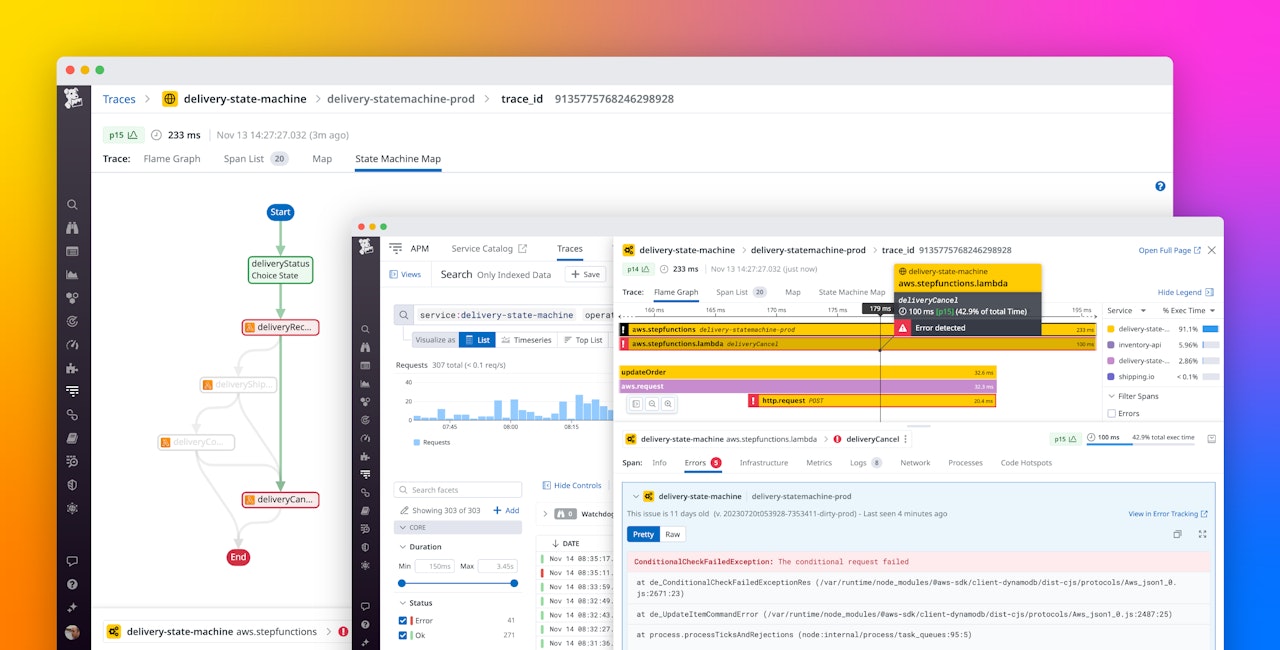The height and width of the screenshot is (650, 1280).
Task: Click the zoom out magnifier under the flame graph
Action: (652, 404)
